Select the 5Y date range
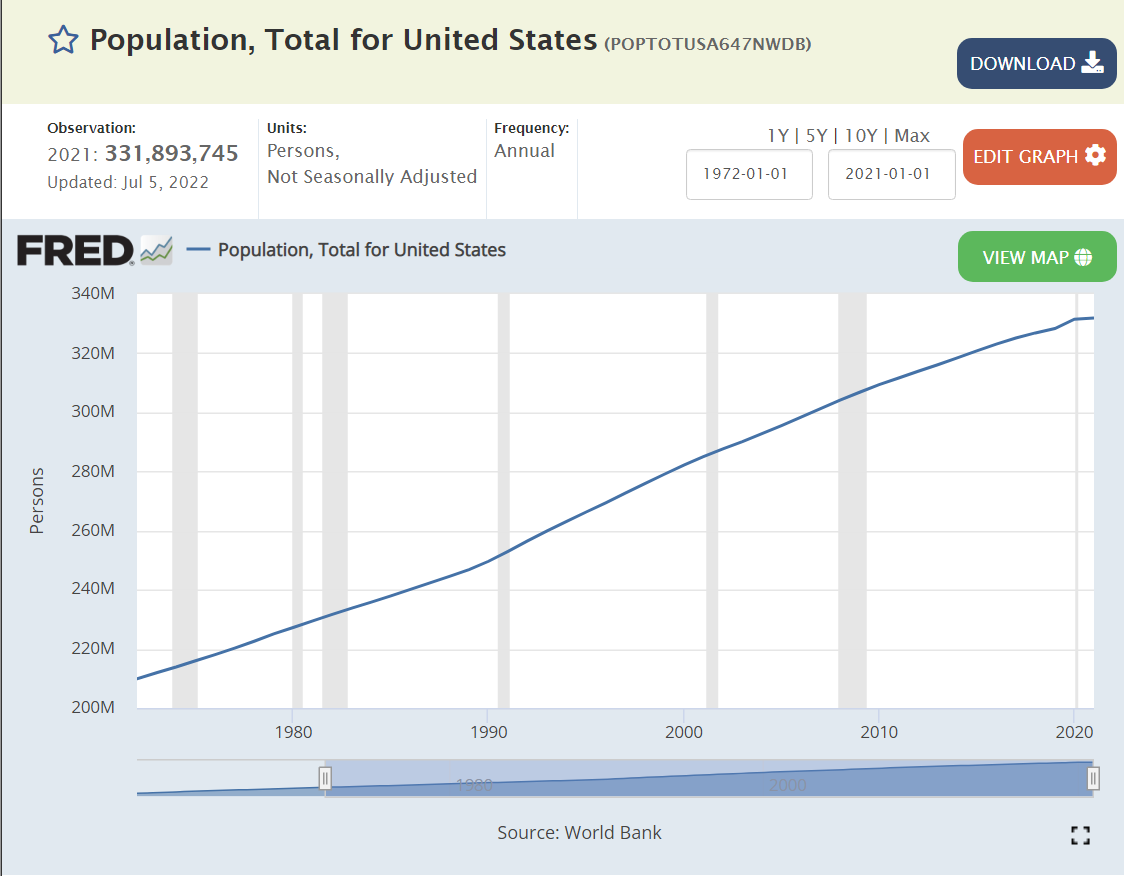The width and height of the screenshot is (1124, 876). click(818, 136)
